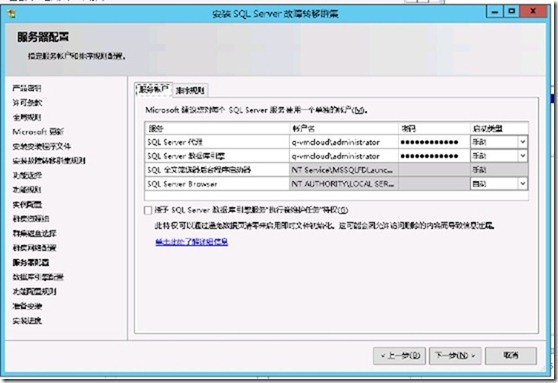The image size is (558, 383).
Task: Select 数据库引擎配置 step in left sidebar
Action: (x=38, y=277)
